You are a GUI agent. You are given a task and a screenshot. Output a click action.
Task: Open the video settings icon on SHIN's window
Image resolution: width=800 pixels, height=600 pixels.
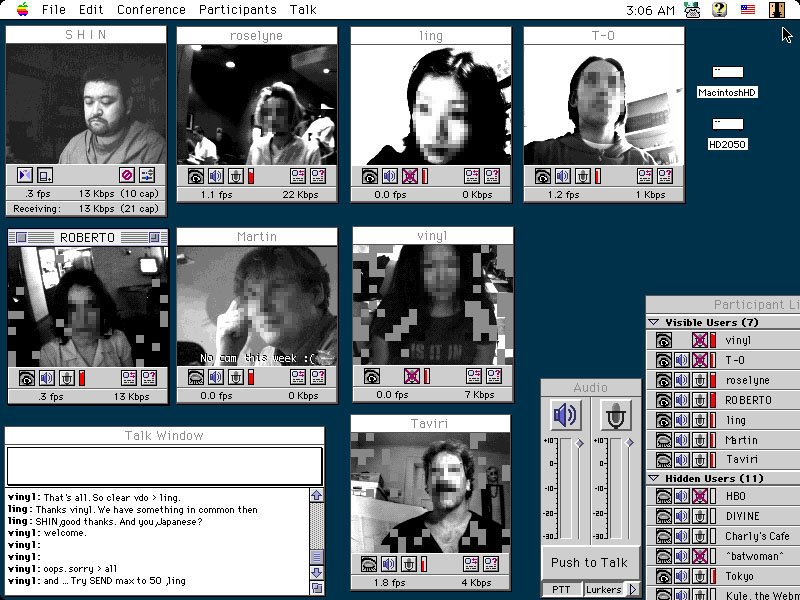point(147,175)
